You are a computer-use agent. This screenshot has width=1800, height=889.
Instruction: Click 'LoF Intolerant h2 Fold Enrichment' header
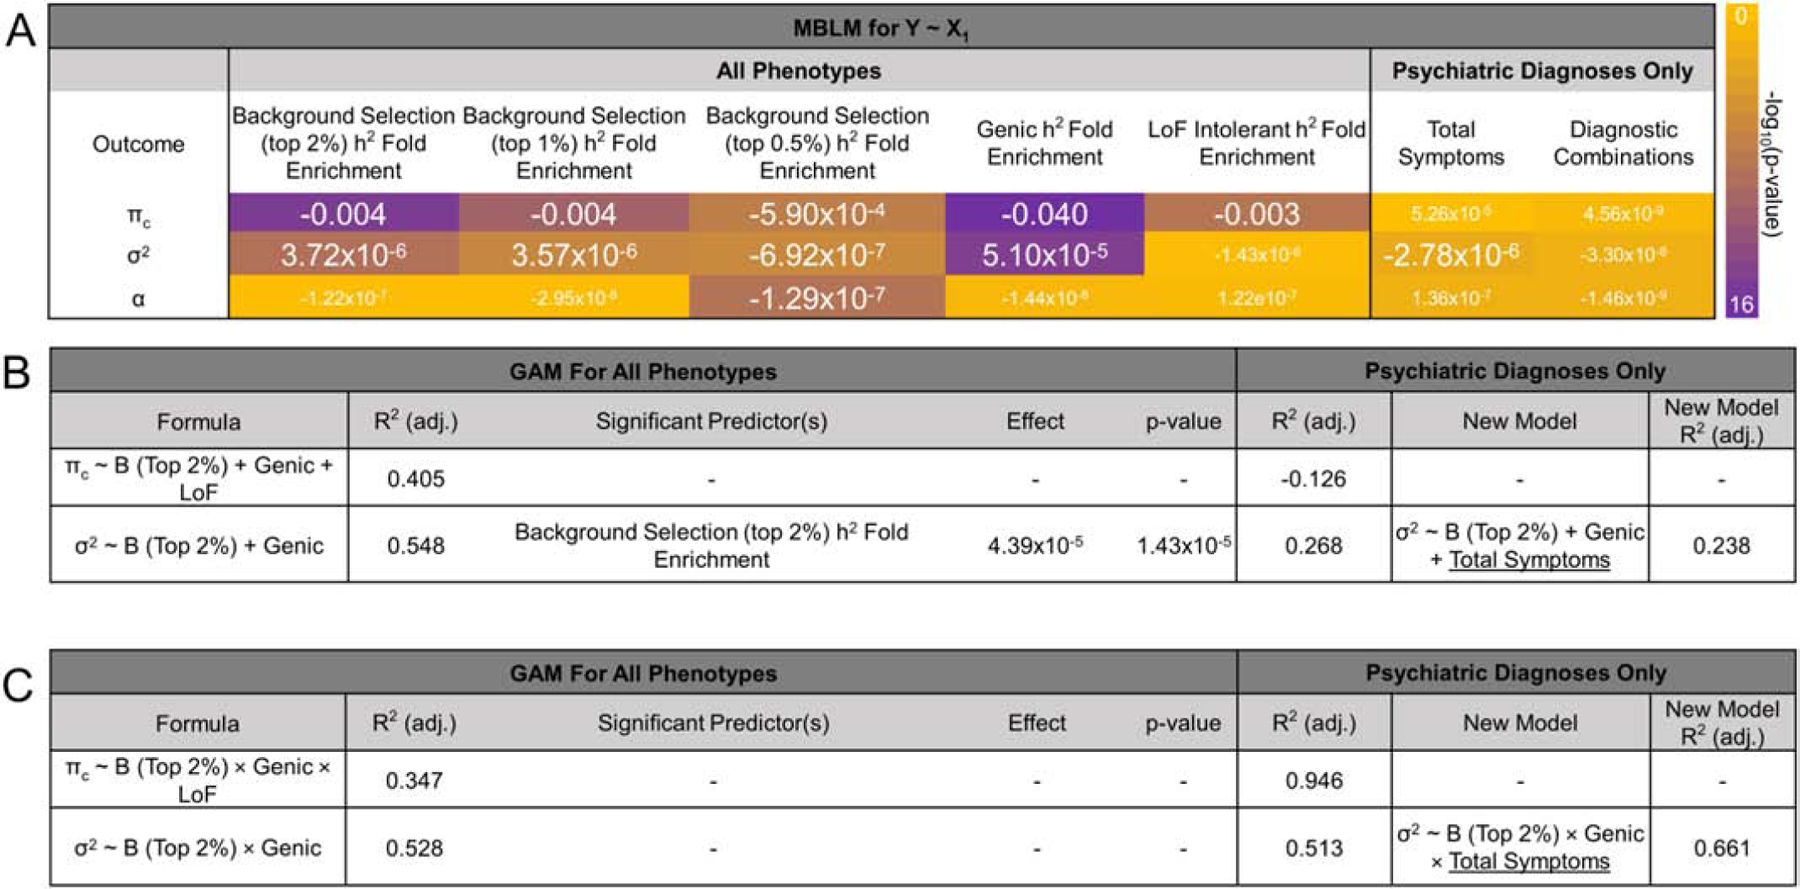(1257, 143)
